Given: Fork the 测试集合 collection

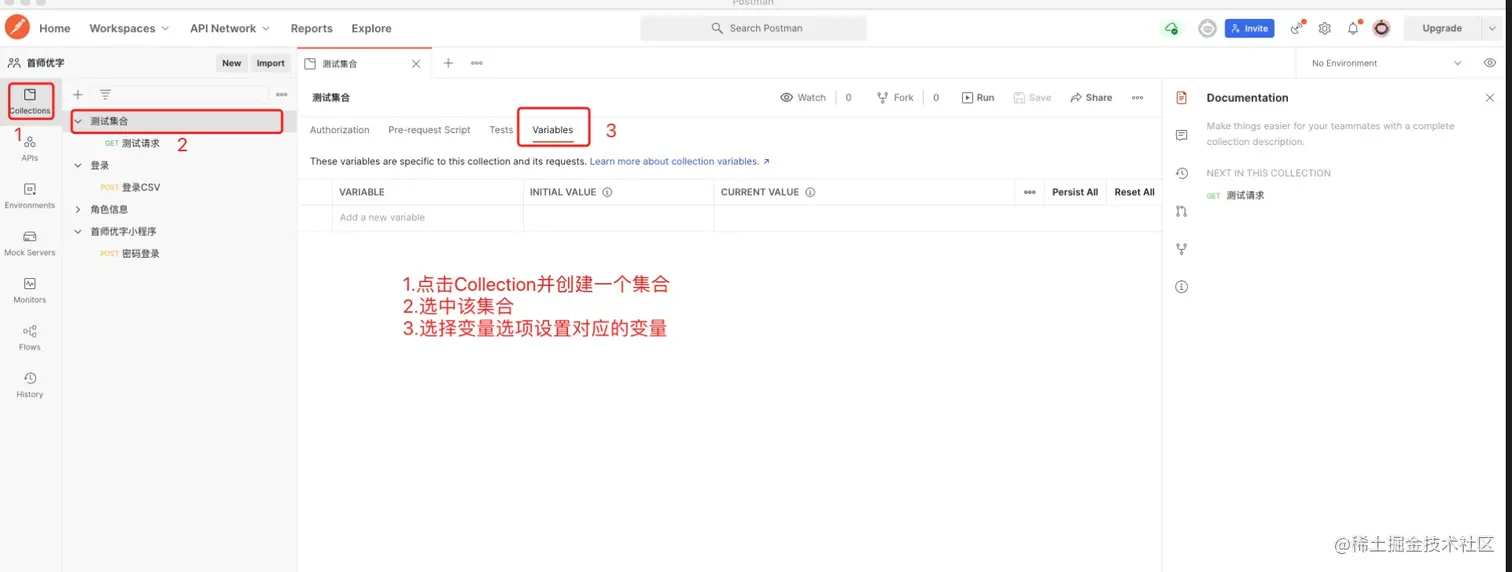Looking at the screenshot, I should [x=895, y=97].
